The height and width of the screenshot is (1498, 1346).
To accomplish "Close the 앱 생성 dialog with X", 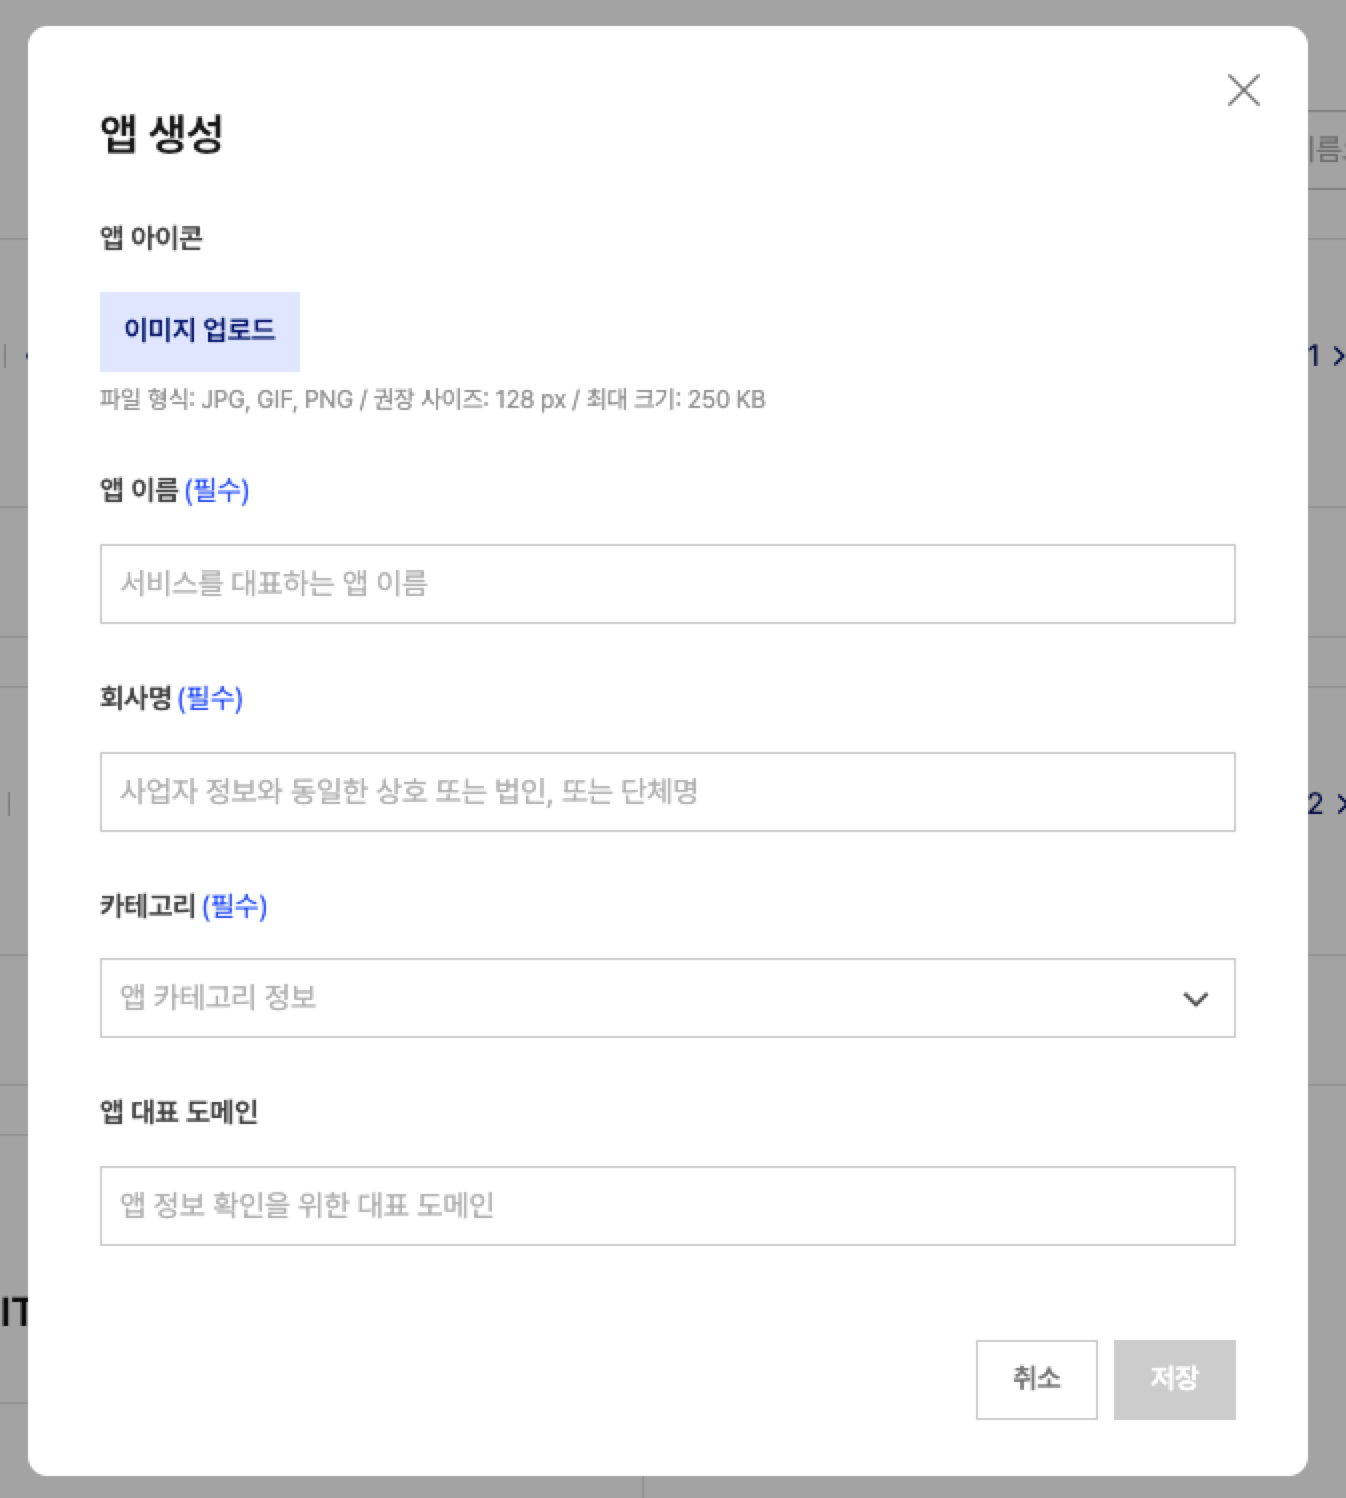I will [1243, 90].
